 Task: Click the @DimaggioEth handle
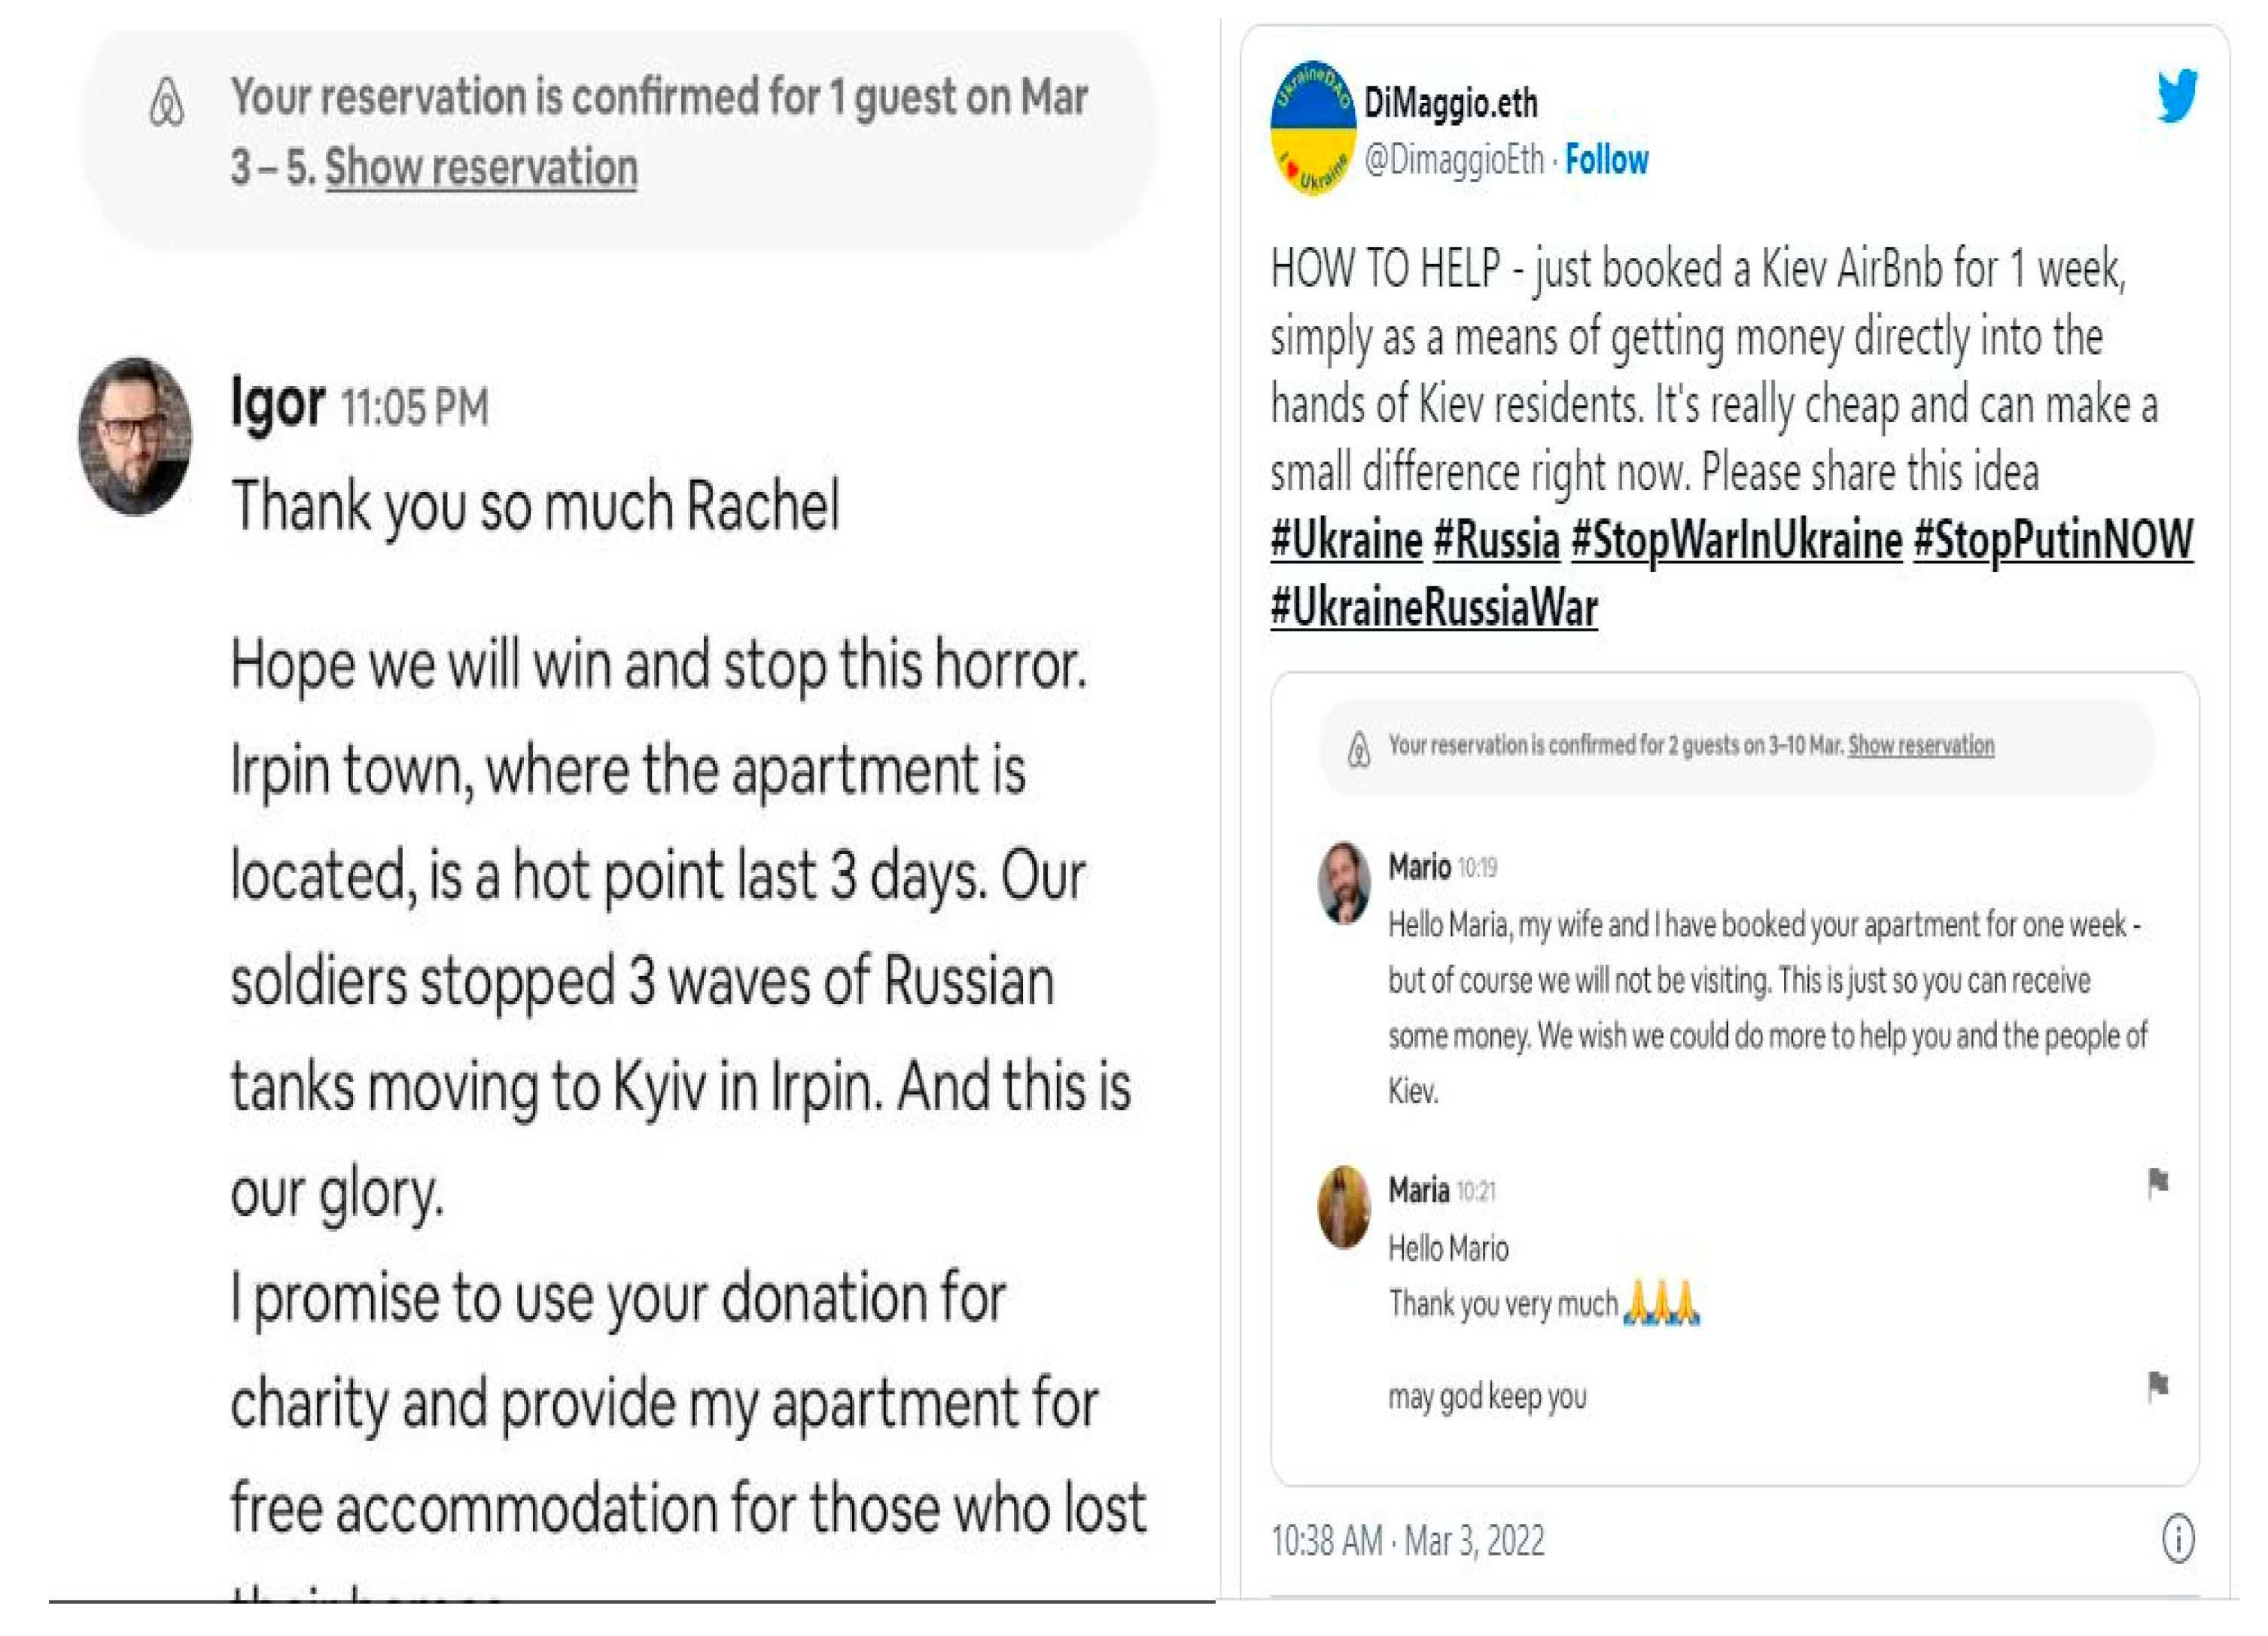pyautogui.click(x=1453, y=160)
